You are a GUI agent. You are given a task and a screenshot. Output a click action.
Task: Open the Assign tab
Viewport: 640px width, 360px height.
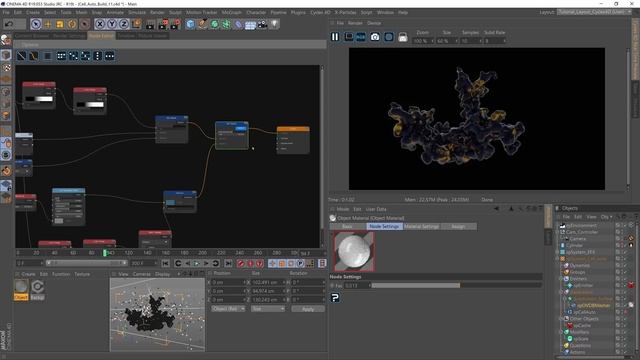[x=458, y=227]
